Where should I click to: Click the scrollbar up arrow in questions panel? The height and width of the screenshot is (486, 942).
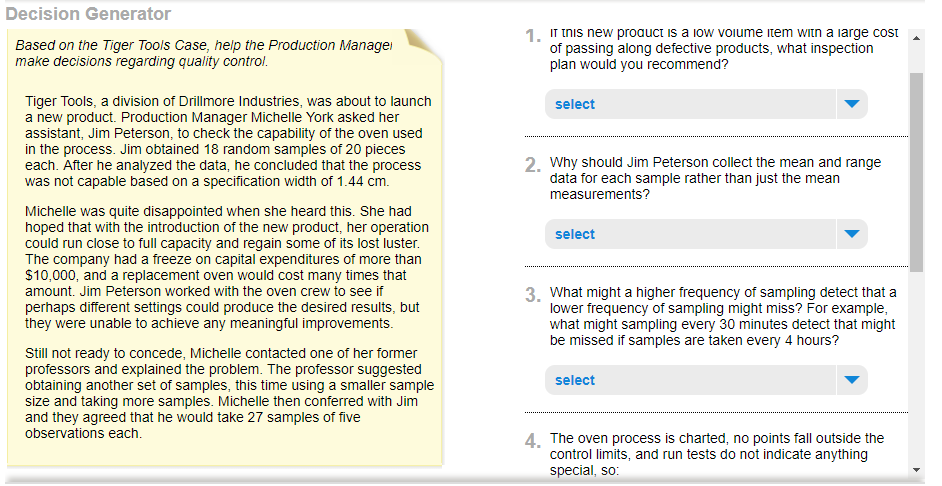(x=916, y=38)
